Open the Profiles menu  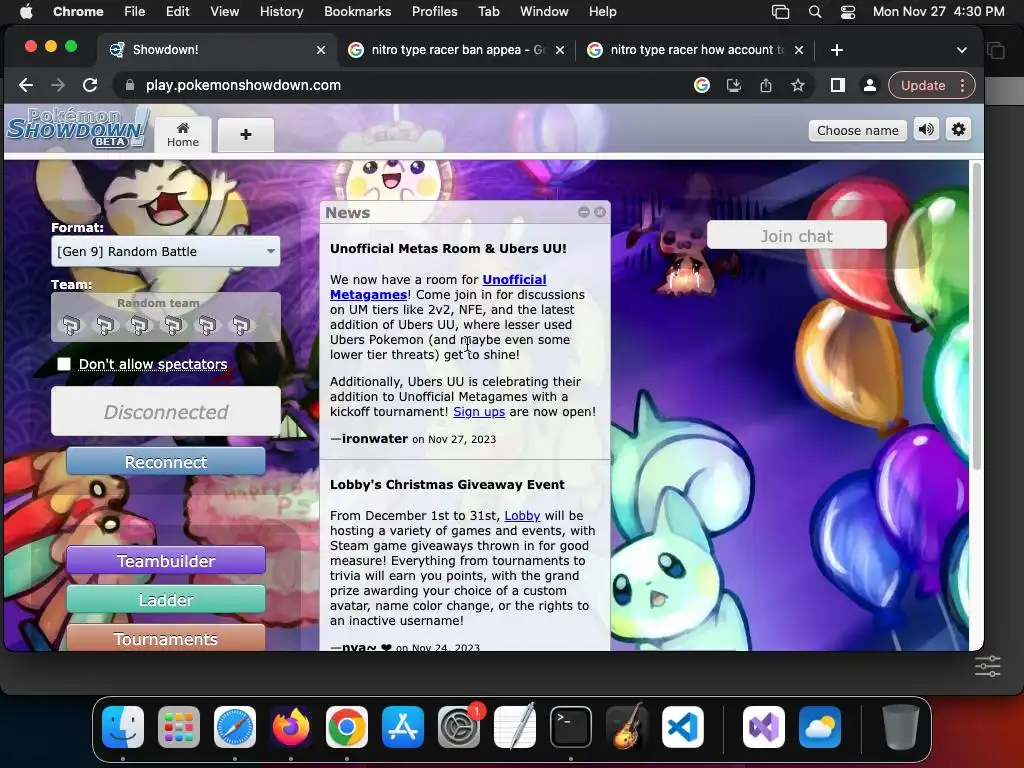(x=434, y=11)
